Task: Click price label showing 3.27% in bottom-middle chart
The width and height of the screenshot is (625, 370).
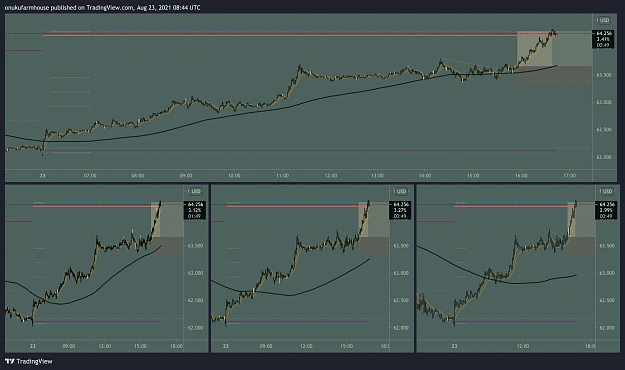Action: [400, 210]
